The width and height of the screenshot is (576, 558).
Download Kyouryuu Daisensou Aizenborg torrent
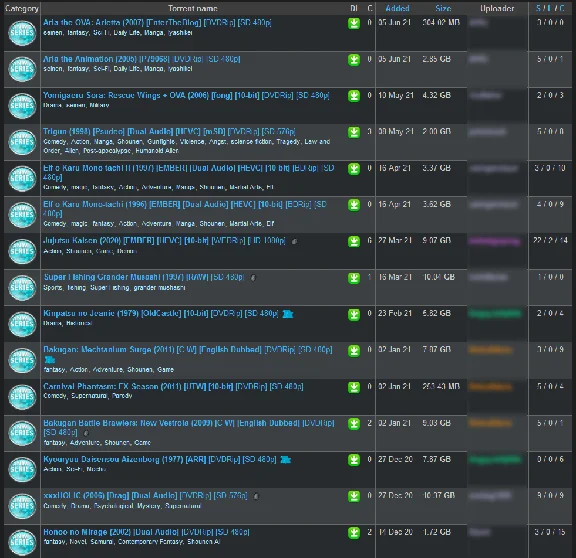354,460
